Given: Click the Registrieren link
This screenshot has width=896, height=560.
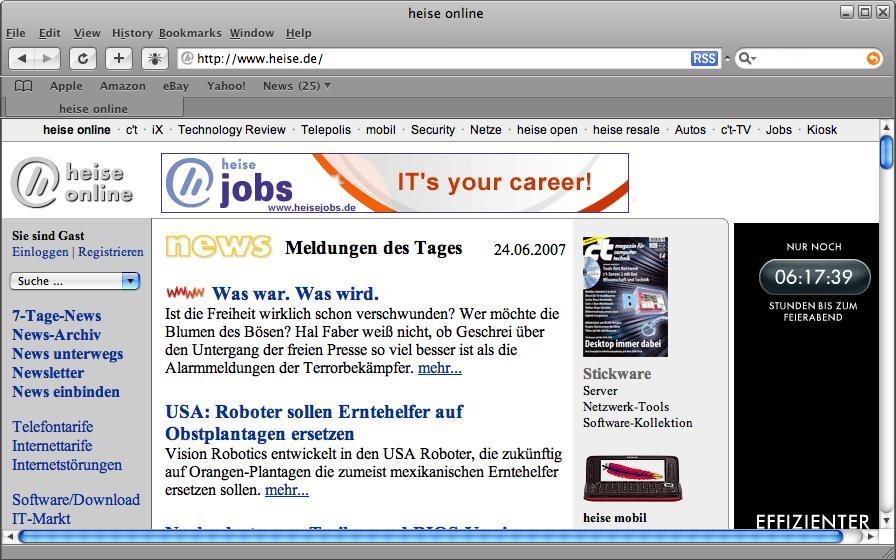Looking at the screenshot, I should point(111,252).
